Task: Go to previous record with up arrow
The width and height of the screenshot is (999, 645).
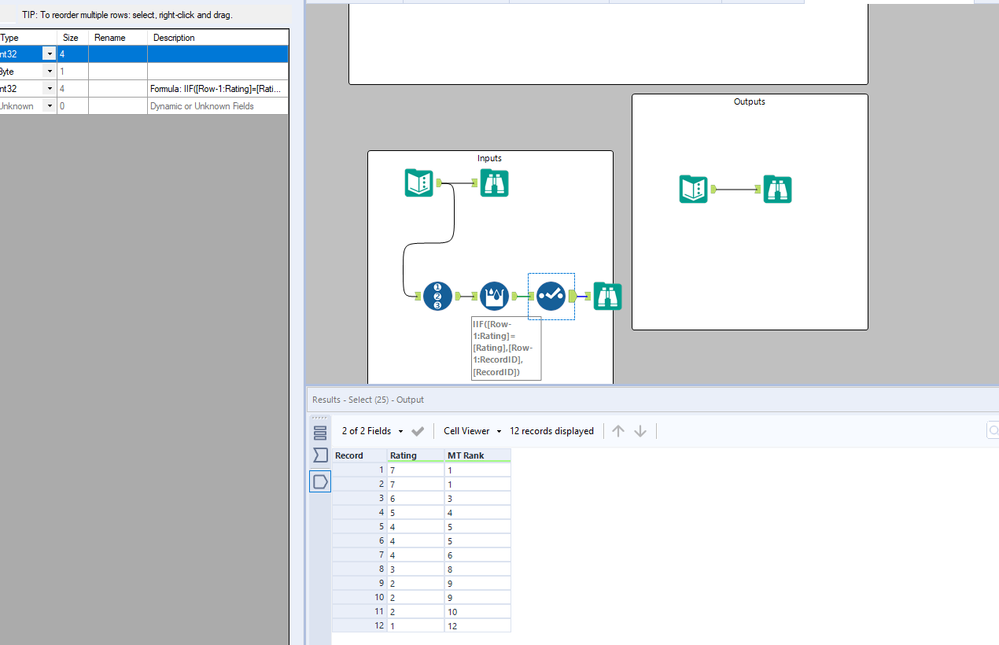Action: coord(618,431)
